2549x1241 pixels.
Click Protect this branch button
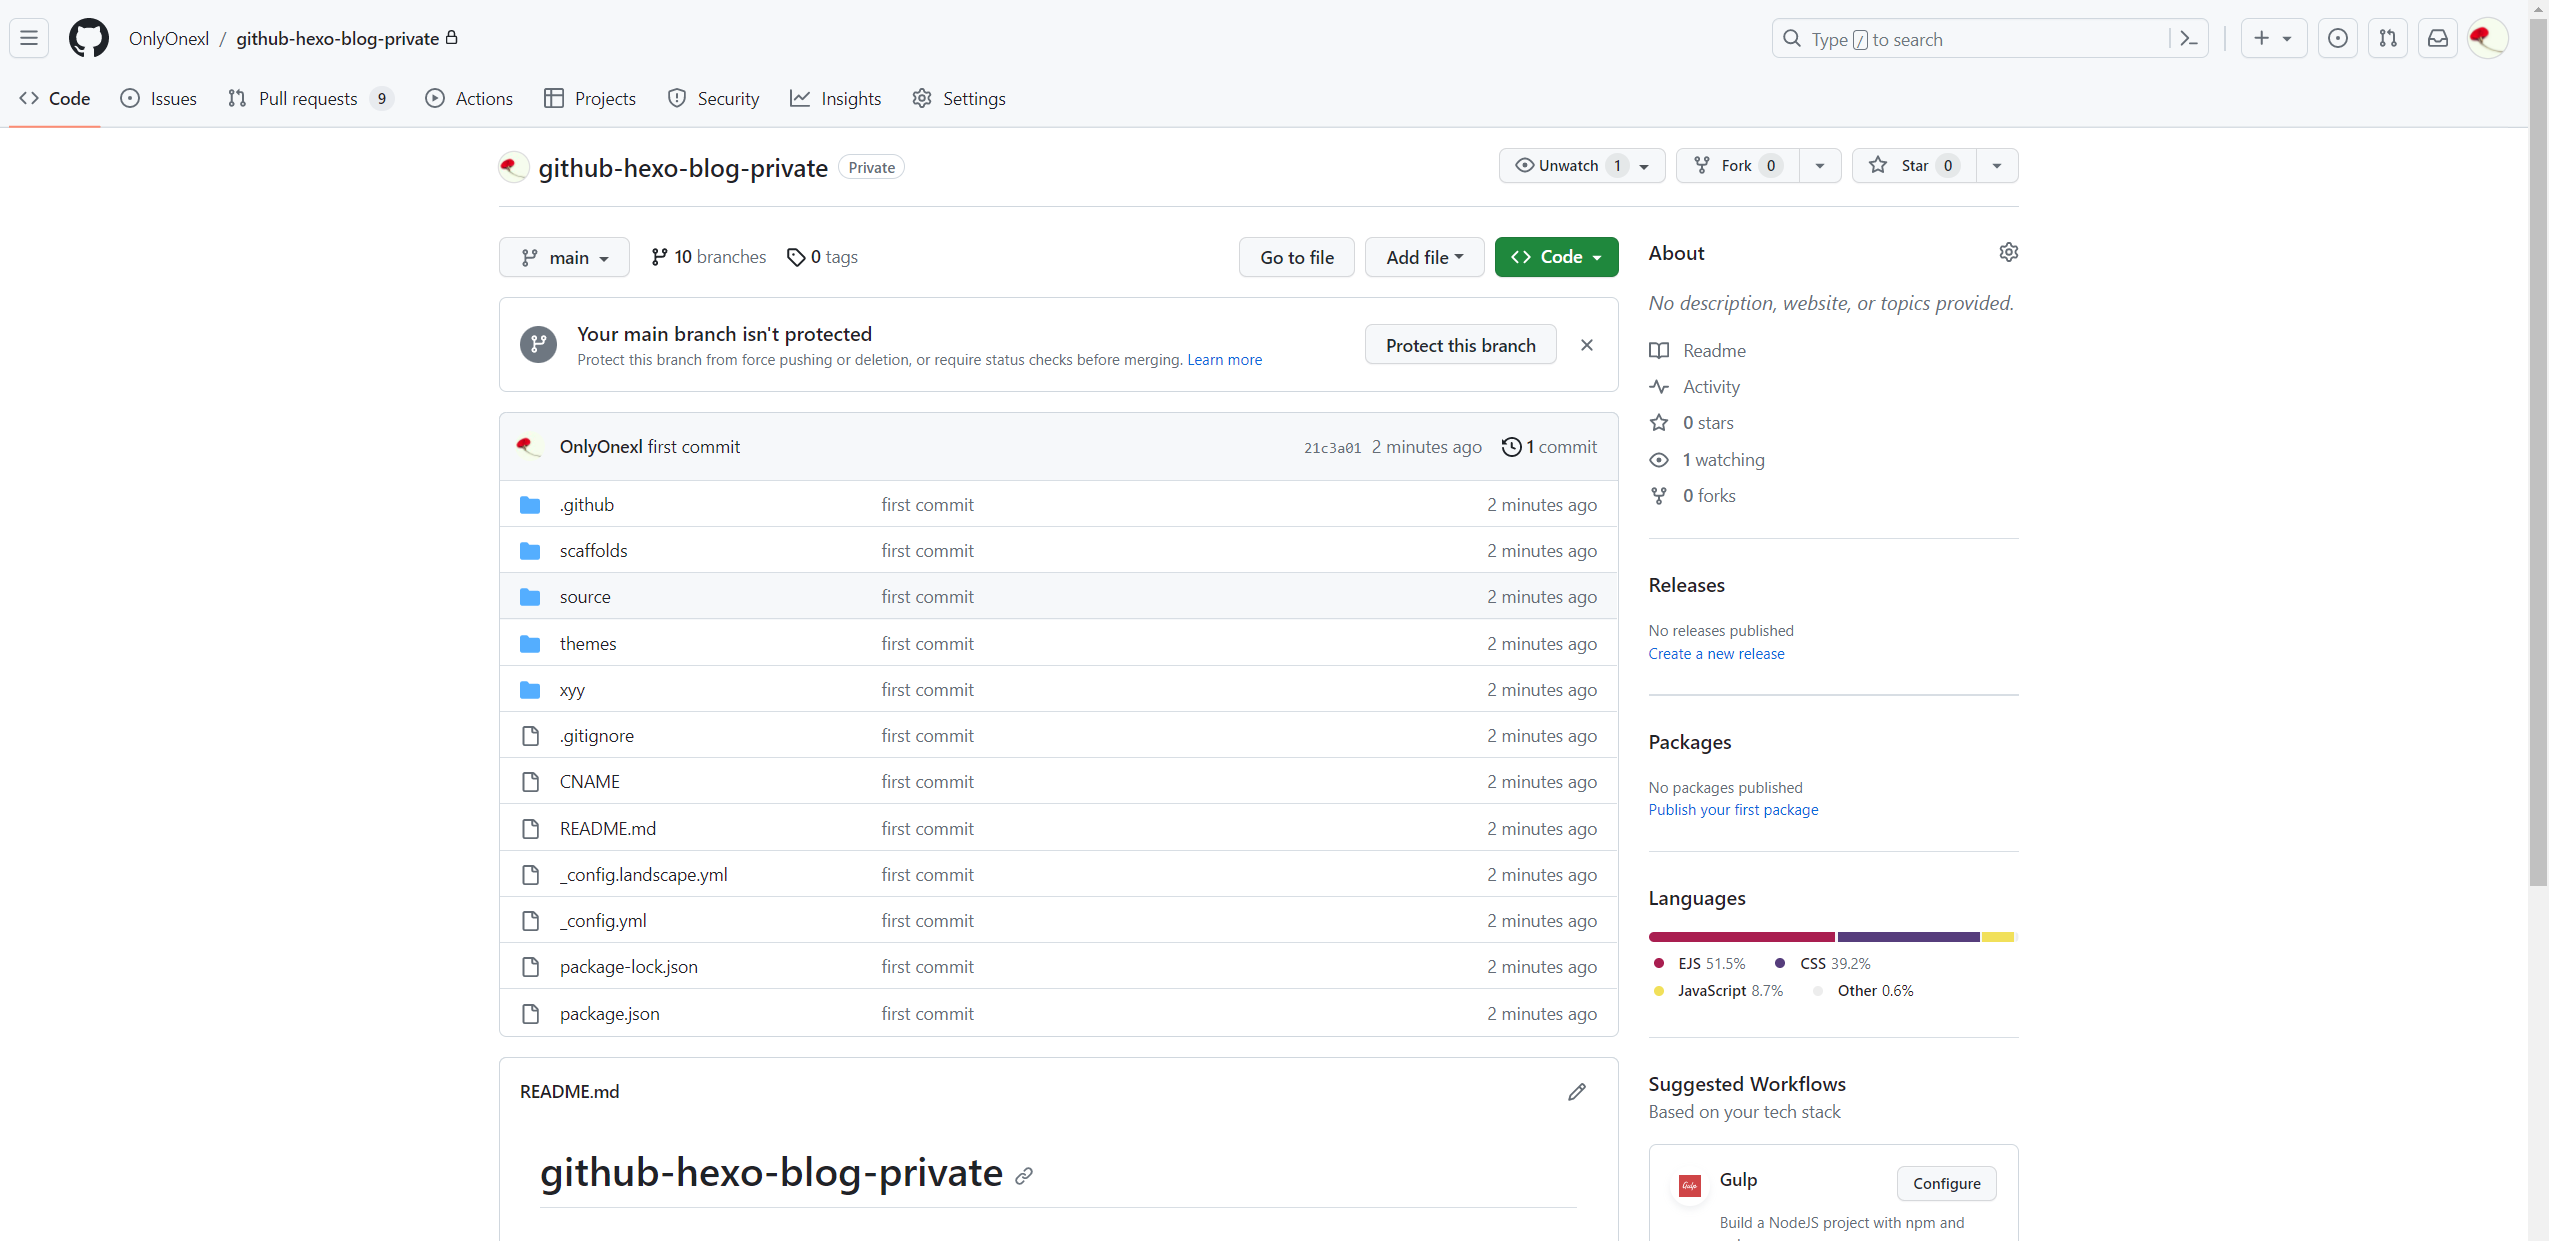[1460, 345]
